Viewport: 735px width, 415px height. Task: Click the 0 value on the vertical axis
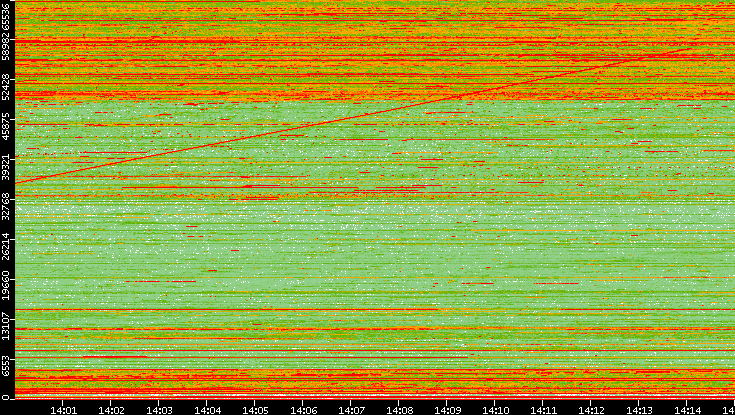coord(5,398)
